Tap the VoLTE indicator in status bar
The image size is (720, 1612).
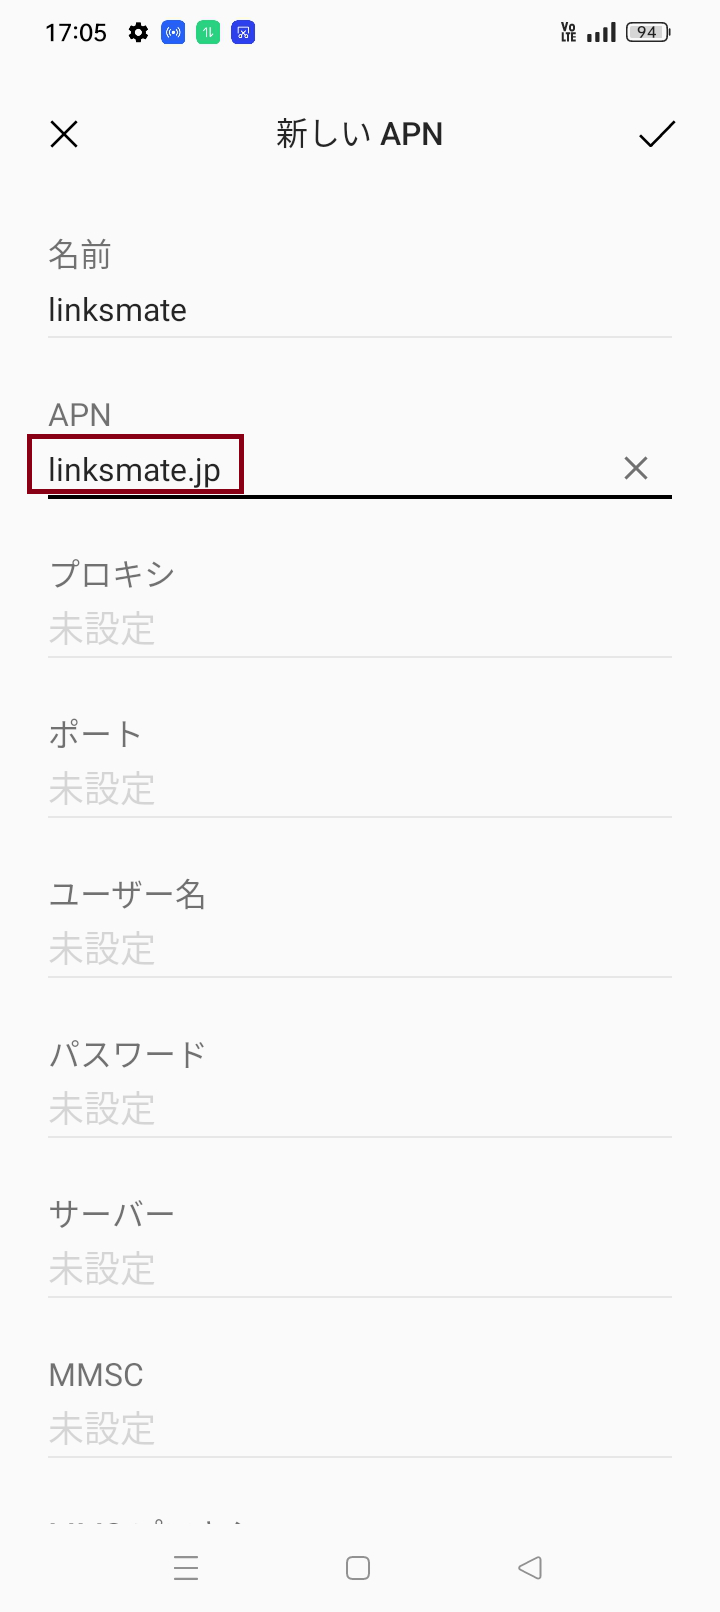click(x=567, y=32)
